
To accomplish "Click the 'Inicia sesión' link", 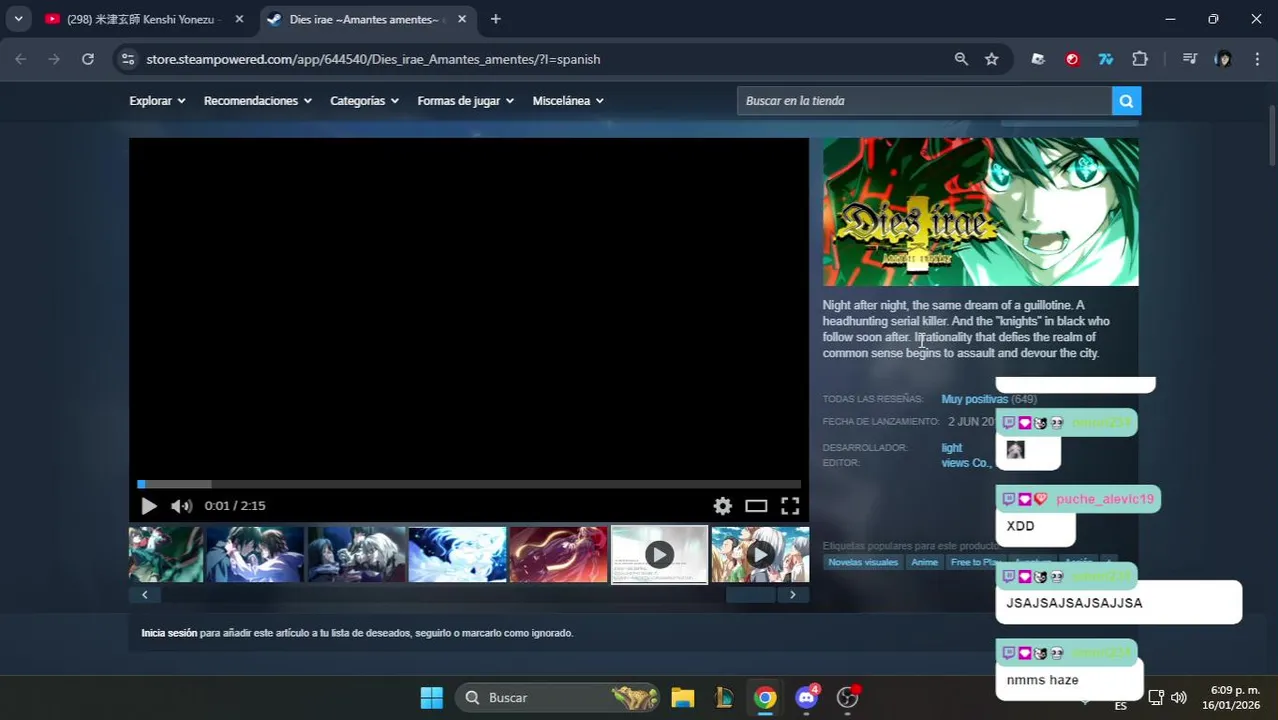I will [169, 633].
